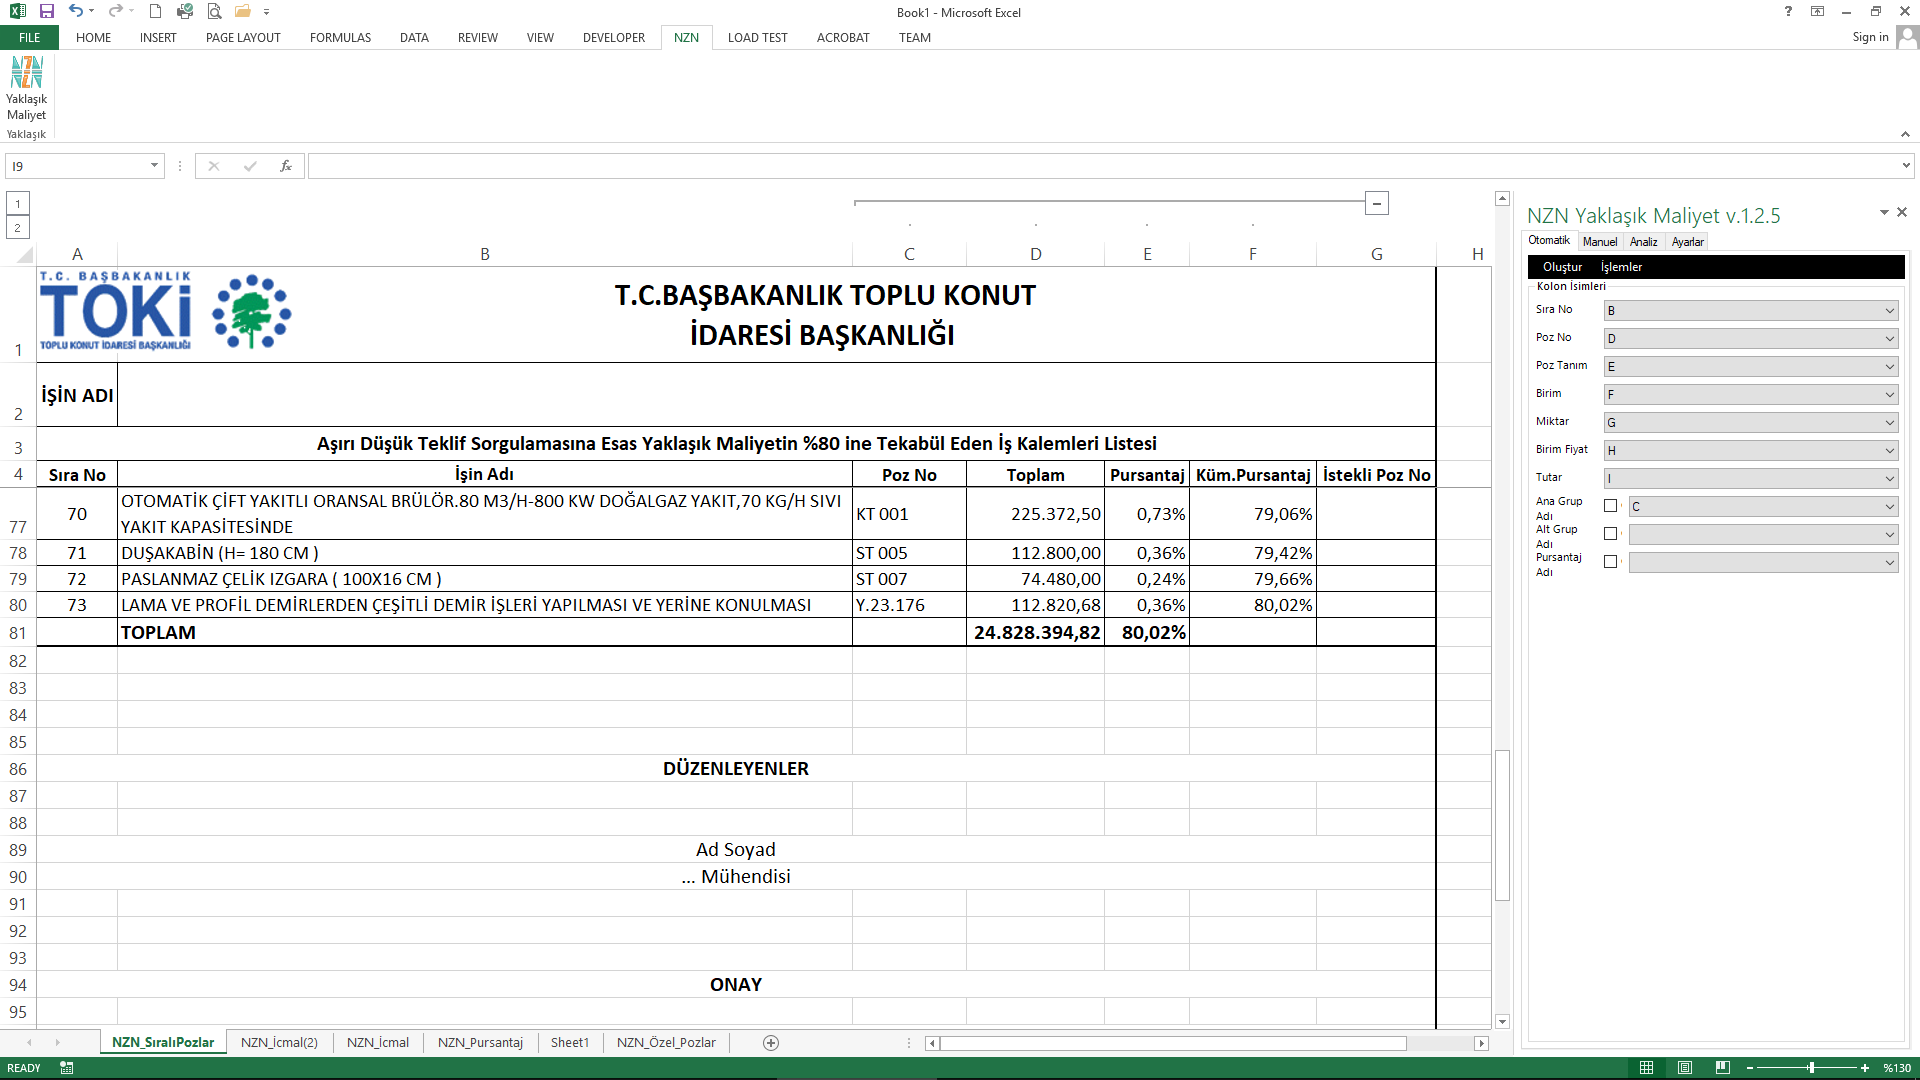Collapse the column group with minus button
1920x1080 pixels.
1377,204
